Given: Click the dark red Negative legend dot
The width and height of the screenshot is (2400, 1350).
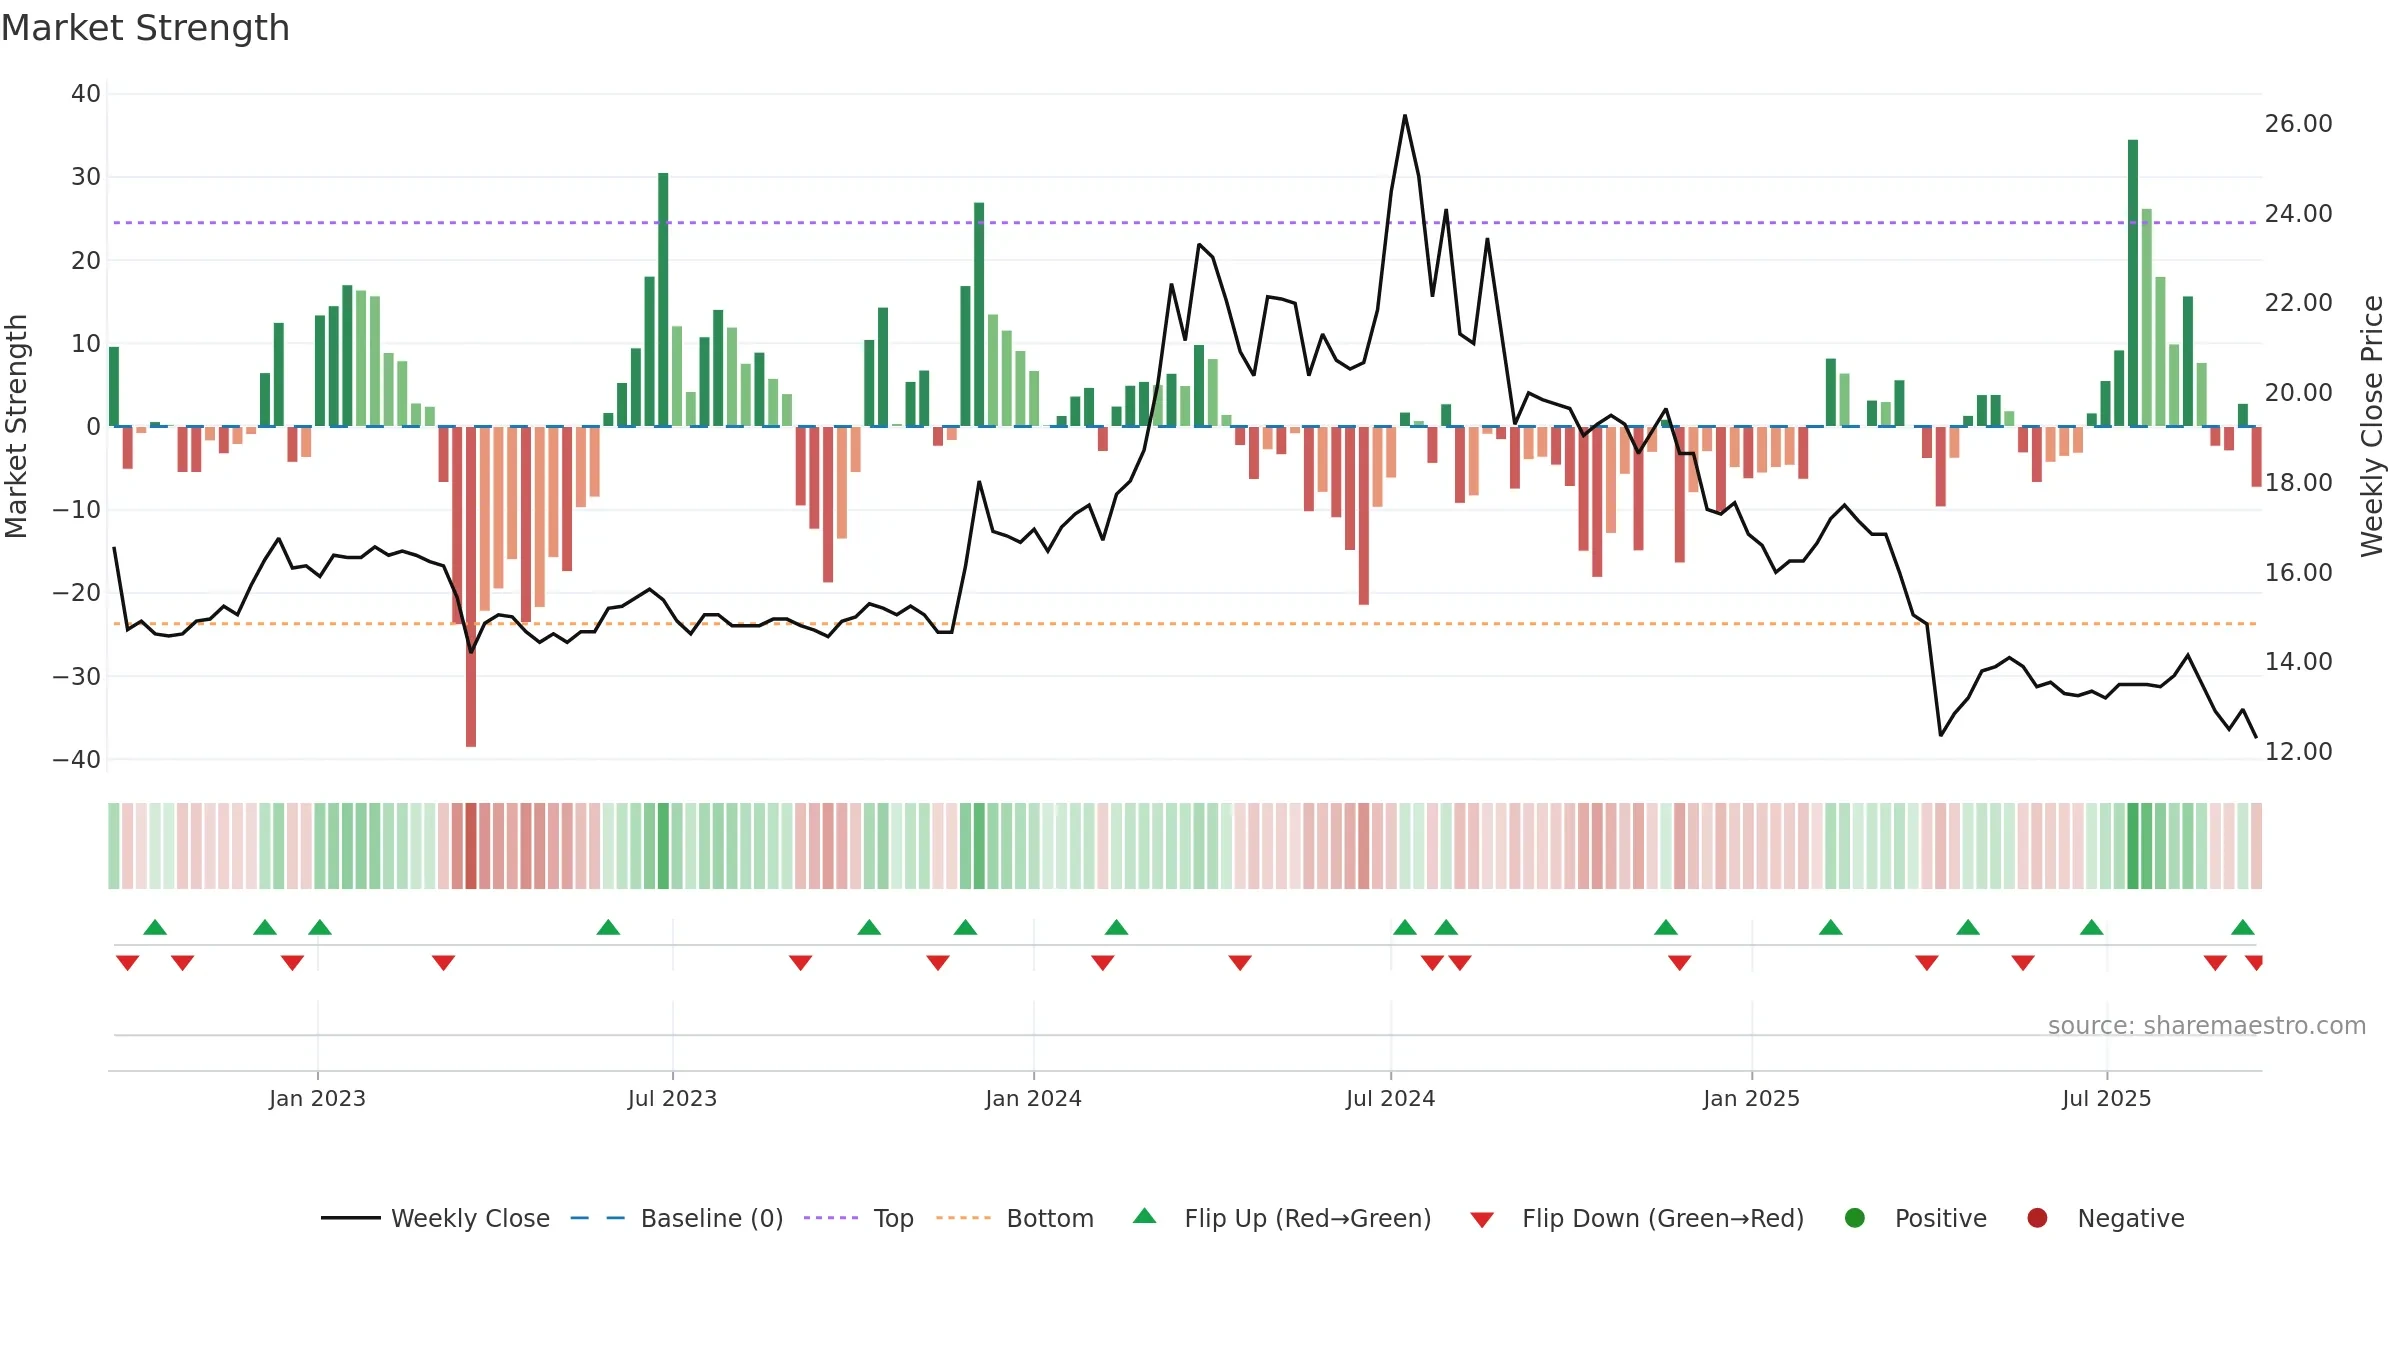Looking at the screenshot, I should (2037, 1218).
